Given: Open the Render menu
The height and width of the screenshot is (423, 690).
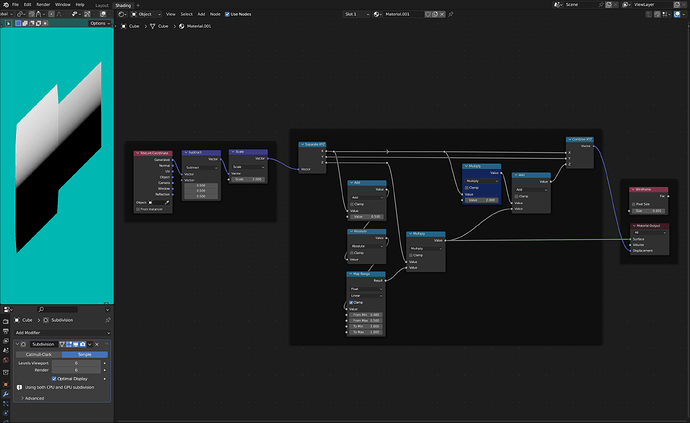Looking at the screenshot, I should [43, 4].
